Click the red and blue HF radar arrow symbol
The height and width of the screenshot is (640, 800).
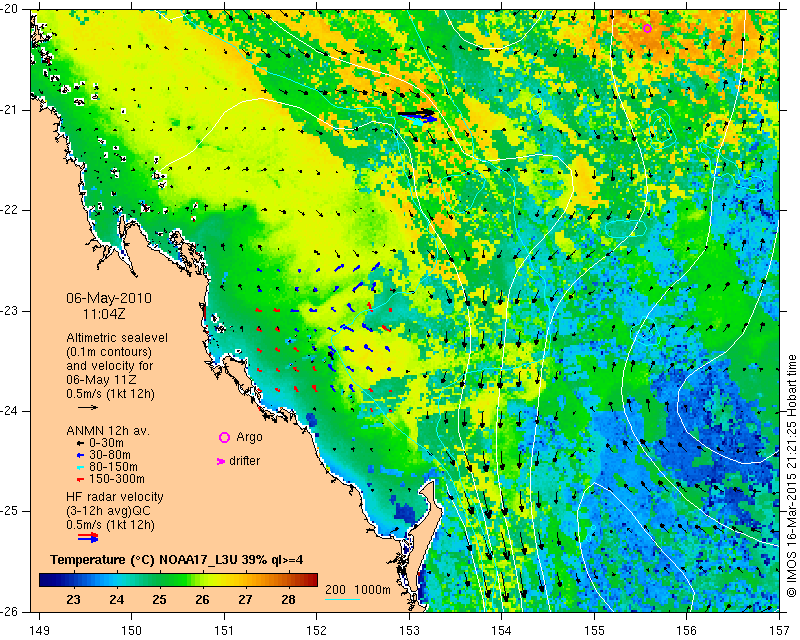[x=88, y=538]
